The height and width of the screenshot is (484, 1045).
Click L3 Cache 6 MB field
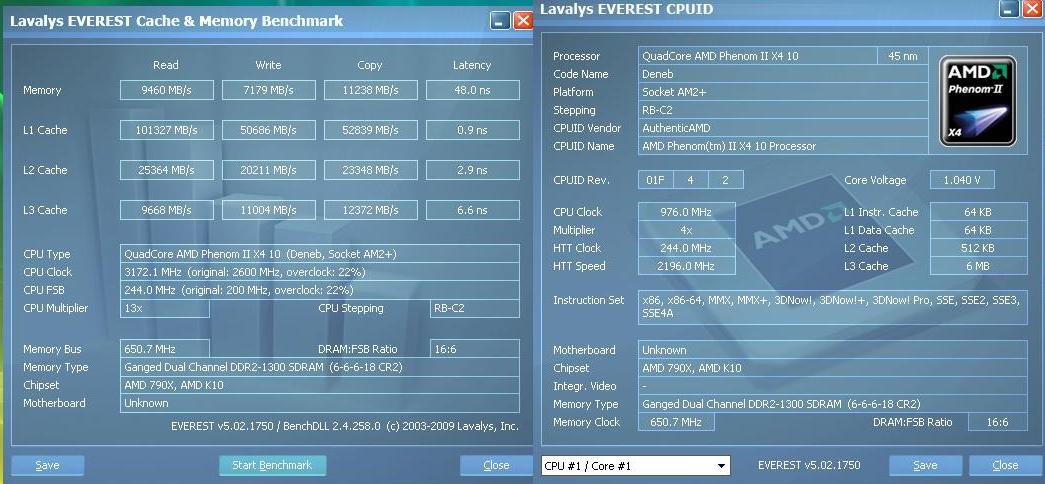click(x=979, y=266)
